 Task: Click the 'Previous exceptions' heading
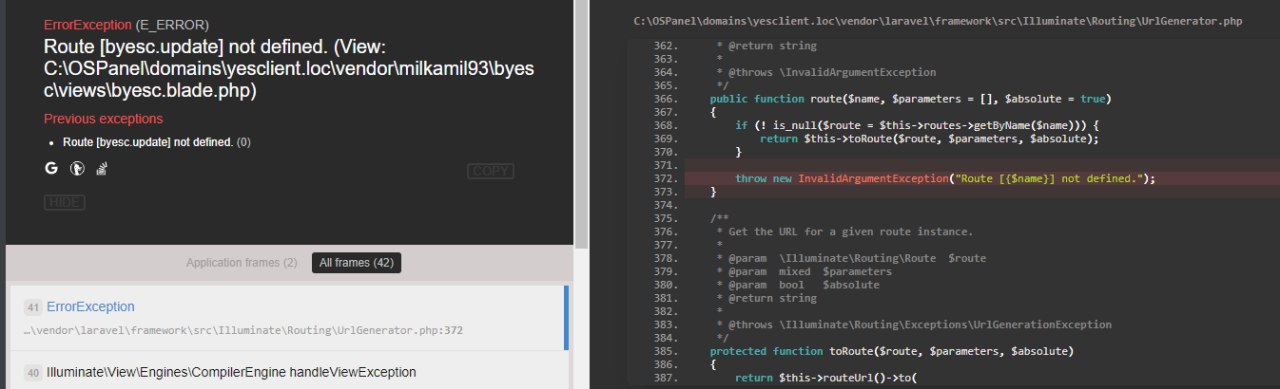103,119
